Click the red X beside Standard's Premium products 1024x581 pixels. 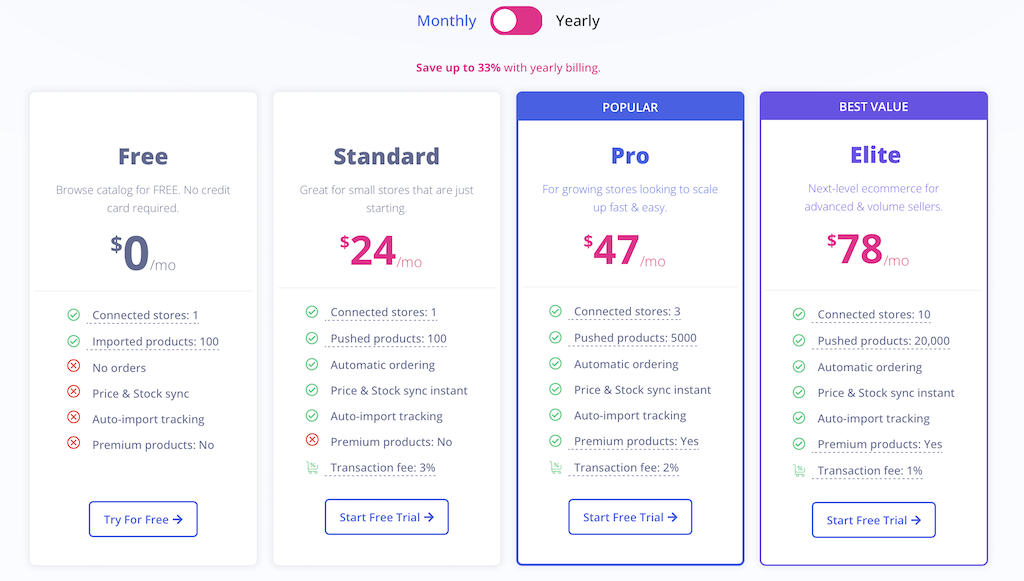313,442
